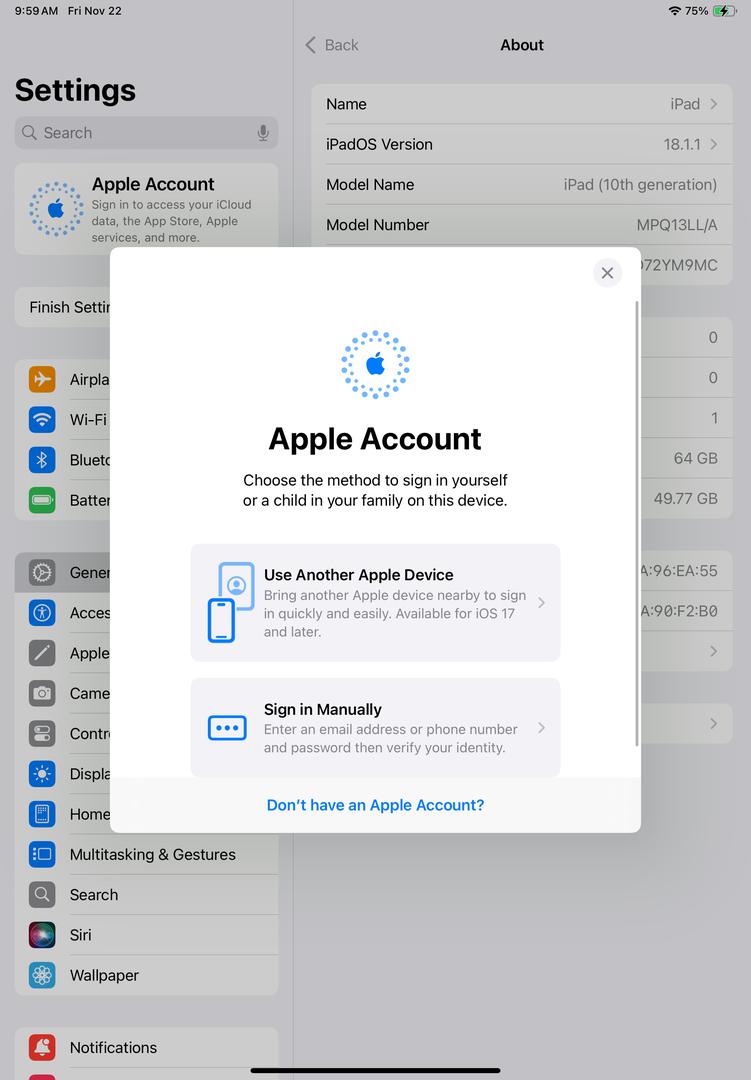The image size is (751, 1080).
Task: Tap the battery status icon
Action: 725,11
